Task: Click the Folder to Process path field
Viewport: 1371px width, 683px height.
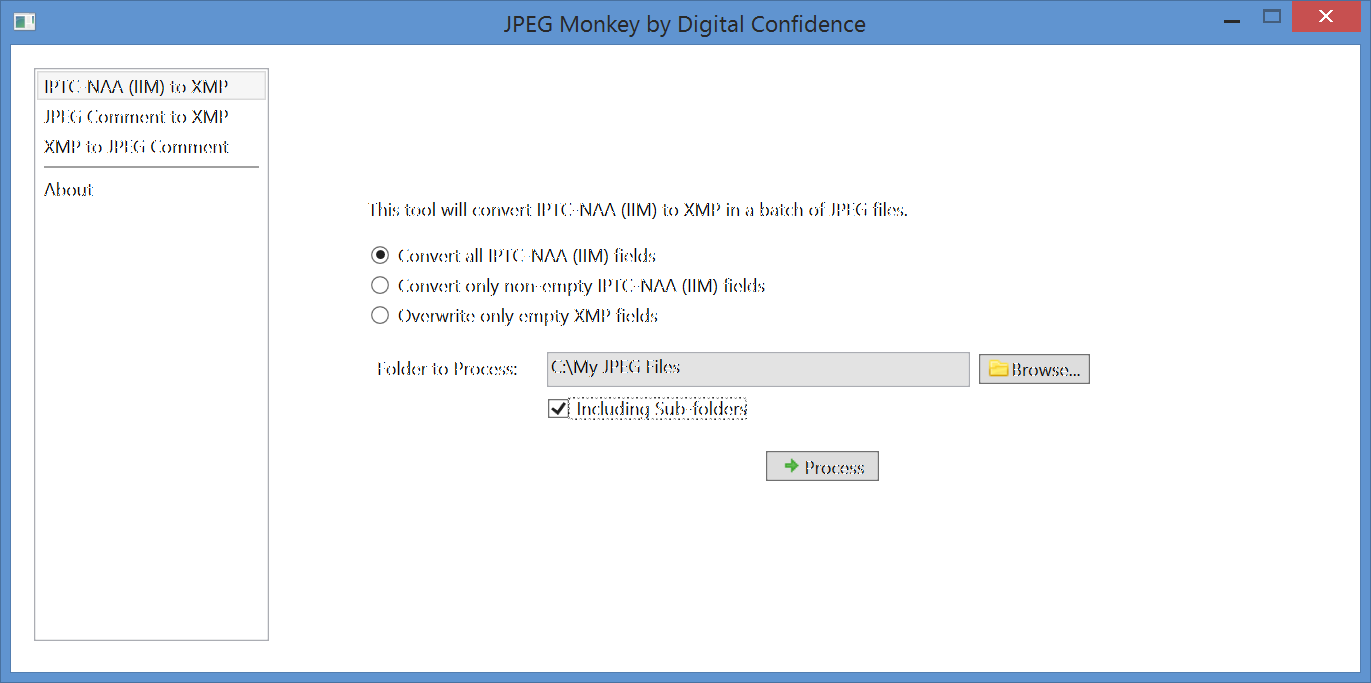Action: [x=758, y=369]
